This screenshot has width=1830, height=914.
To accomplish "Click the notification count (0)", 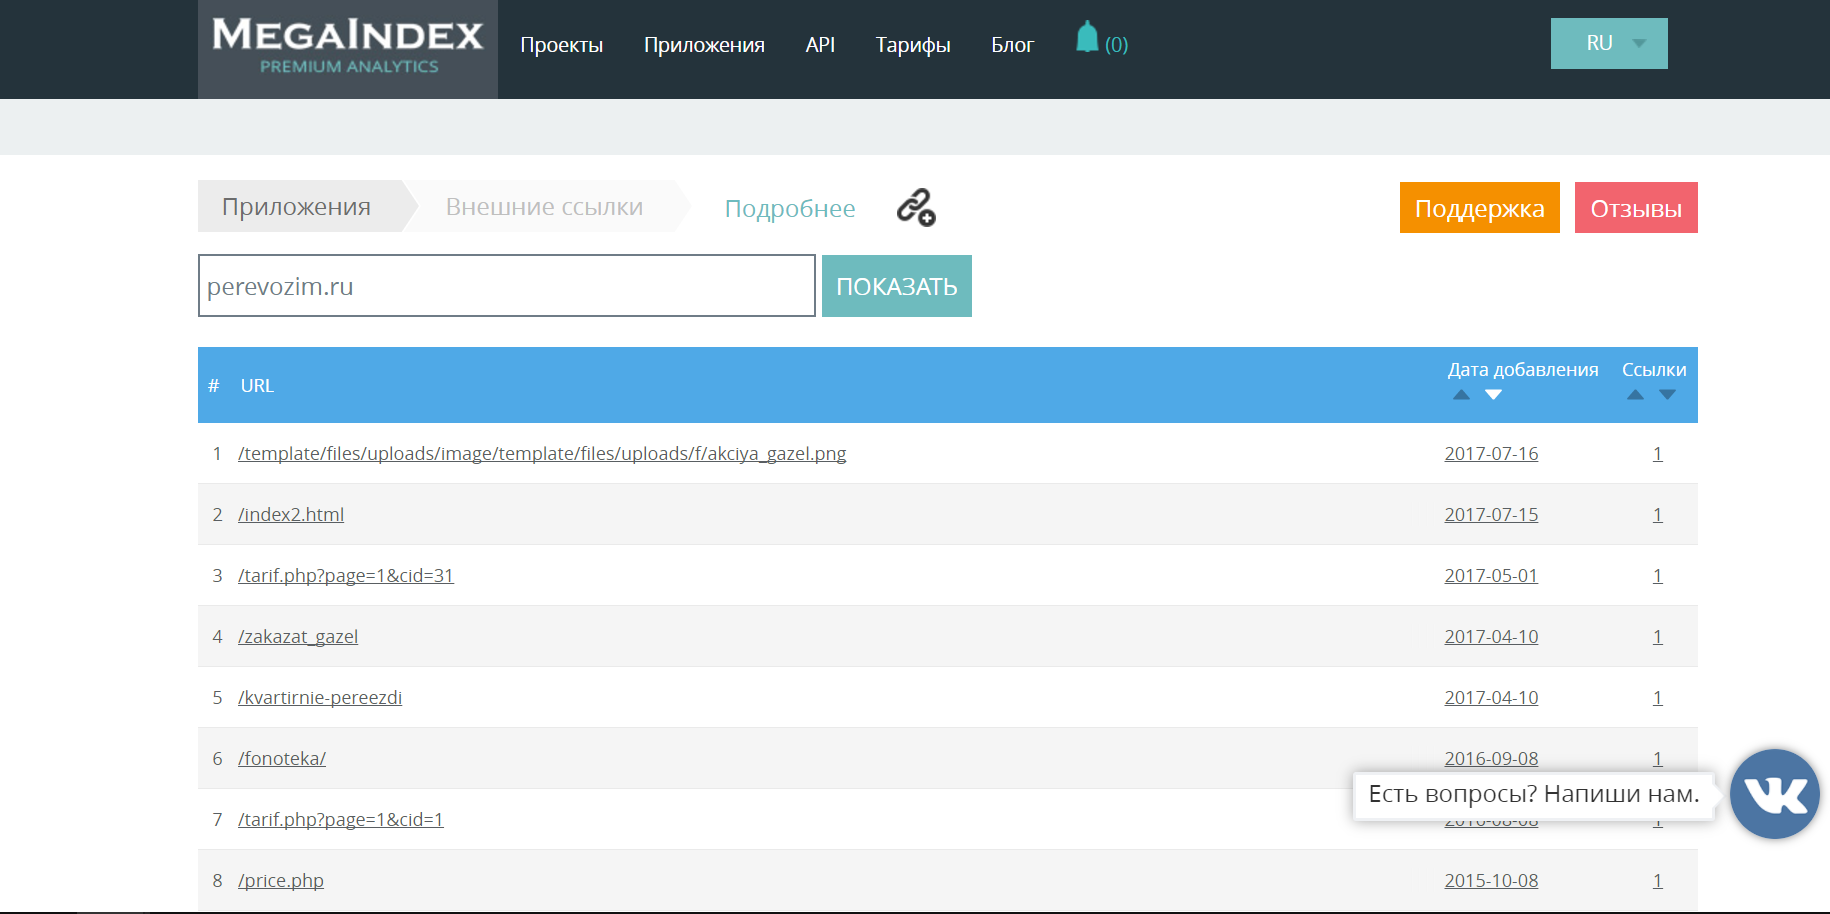I will 1116,45.
